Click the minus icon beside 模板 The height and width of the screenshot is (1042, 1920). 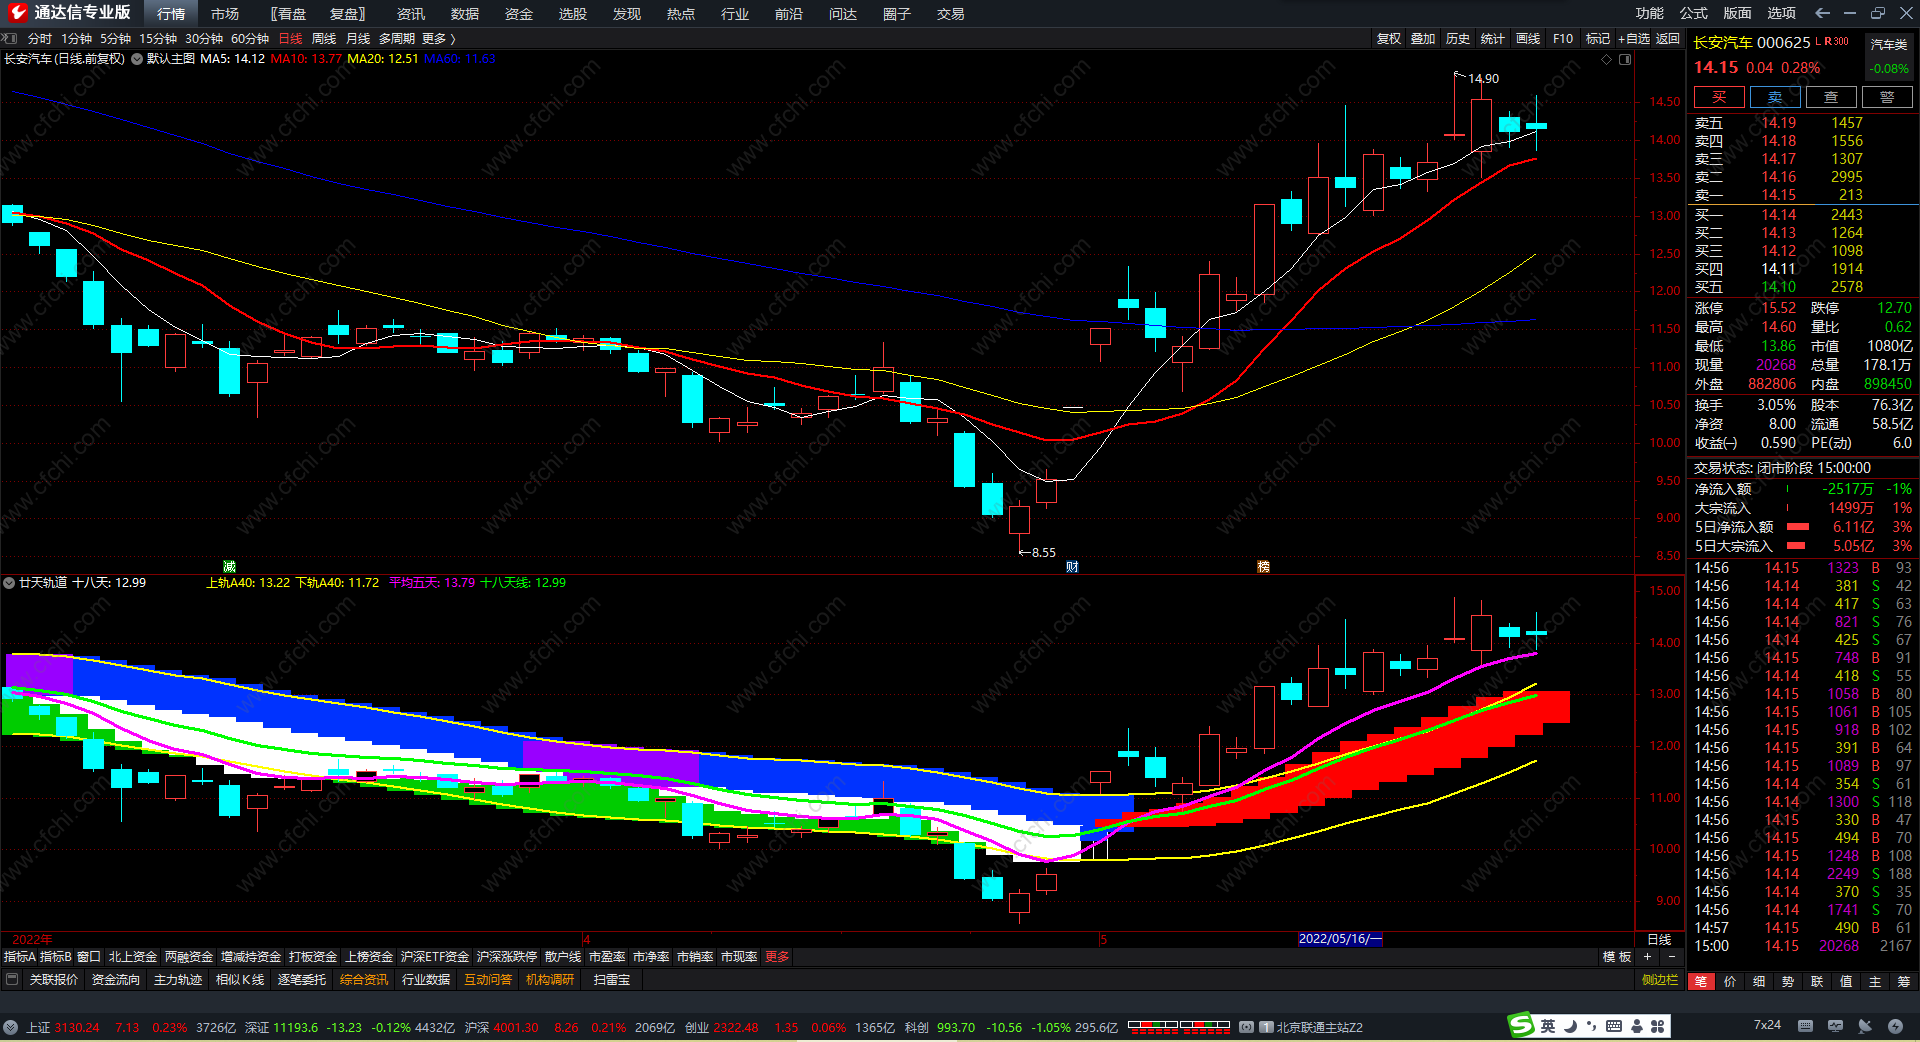[x=1671, y=957]
